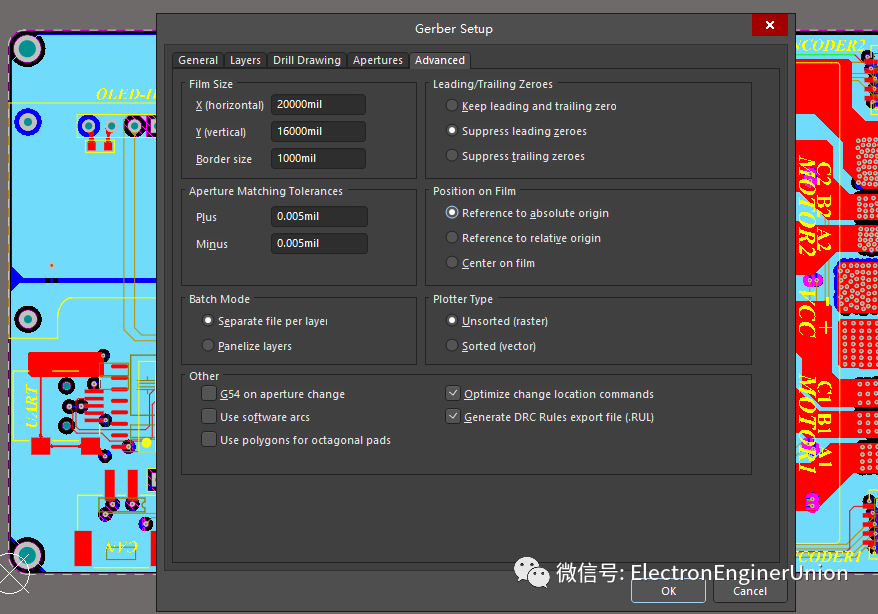Select Keep leading and trailing zero
The image size is (878, 614).
click(453, 106)
